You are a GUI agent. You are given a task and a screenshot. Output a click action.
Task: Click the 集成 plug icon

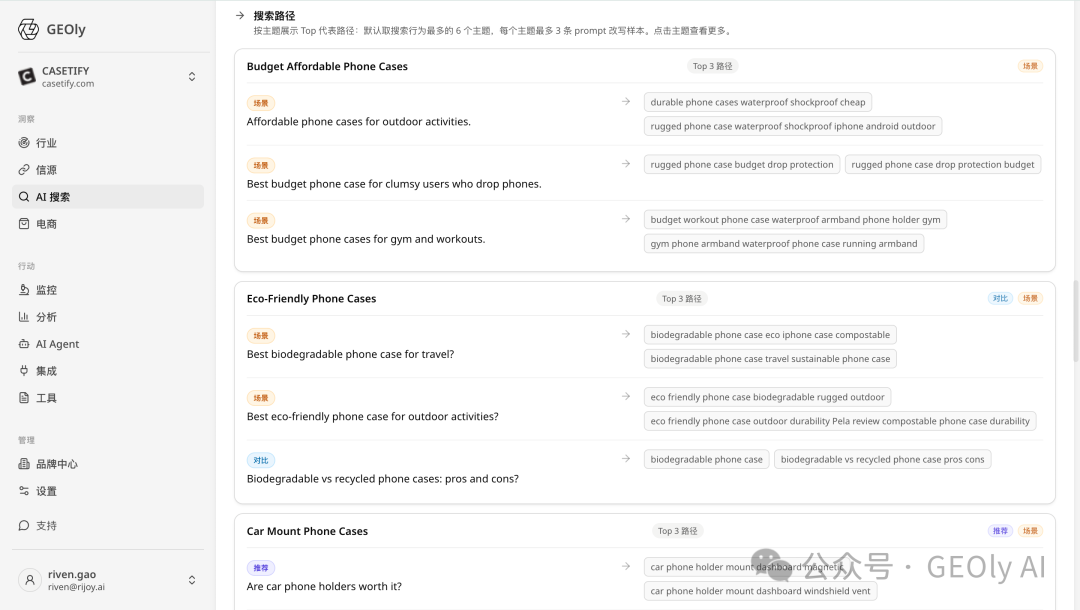point(24,370)
